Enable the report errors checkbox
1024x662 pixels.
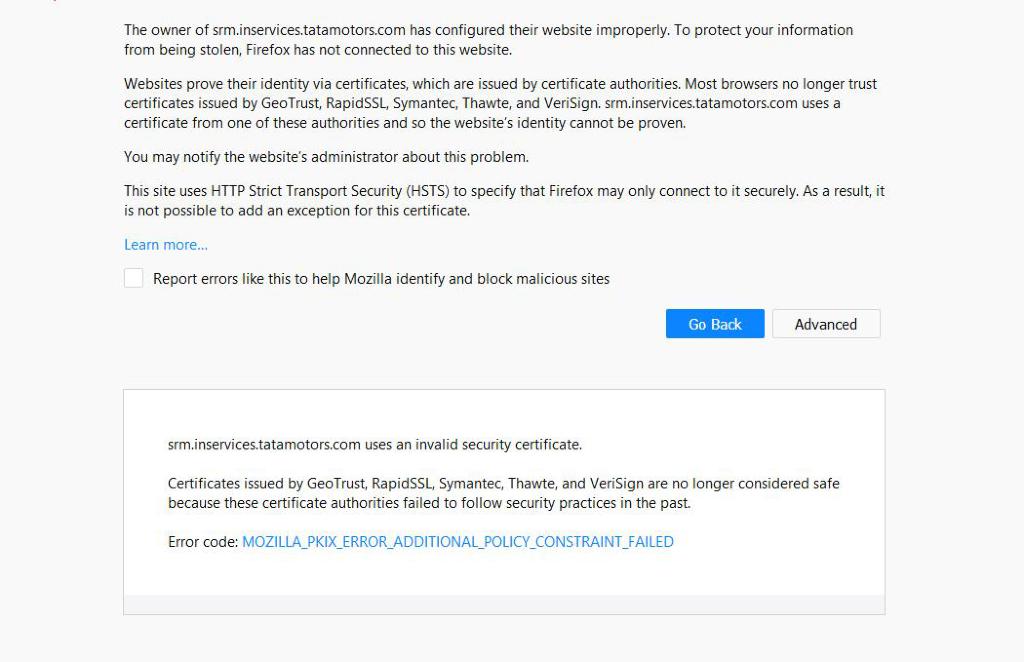click(x=134, y=279)
